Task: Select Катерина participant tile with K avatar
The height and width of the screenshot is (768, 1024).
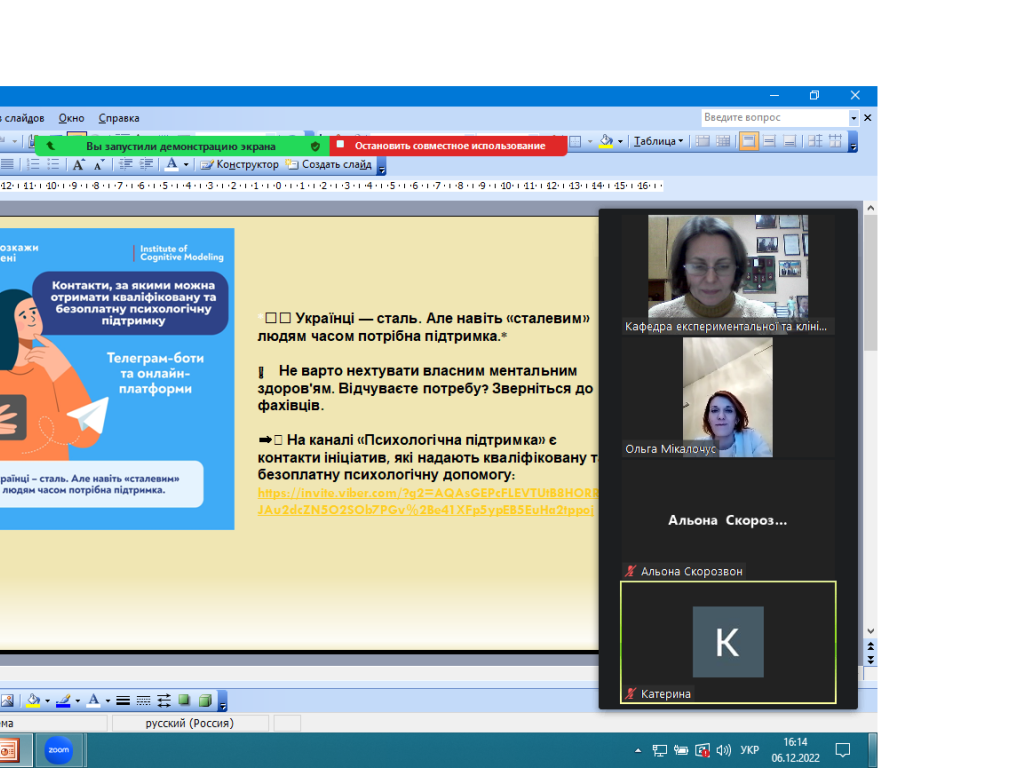Action: tap(728, 643)
